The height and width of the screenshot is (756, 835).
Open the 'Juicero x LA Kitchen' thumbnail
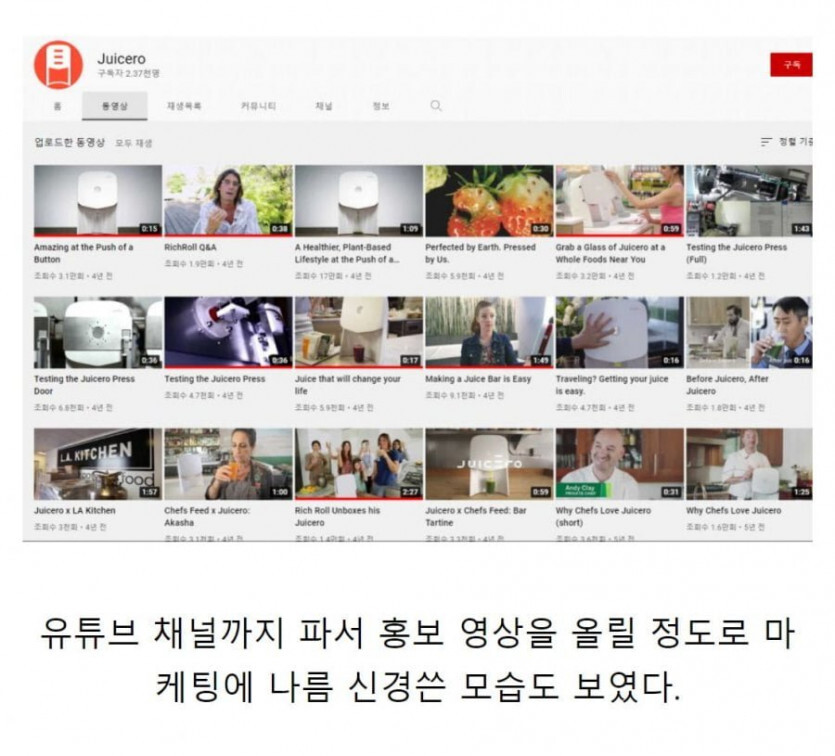[98, 464]
